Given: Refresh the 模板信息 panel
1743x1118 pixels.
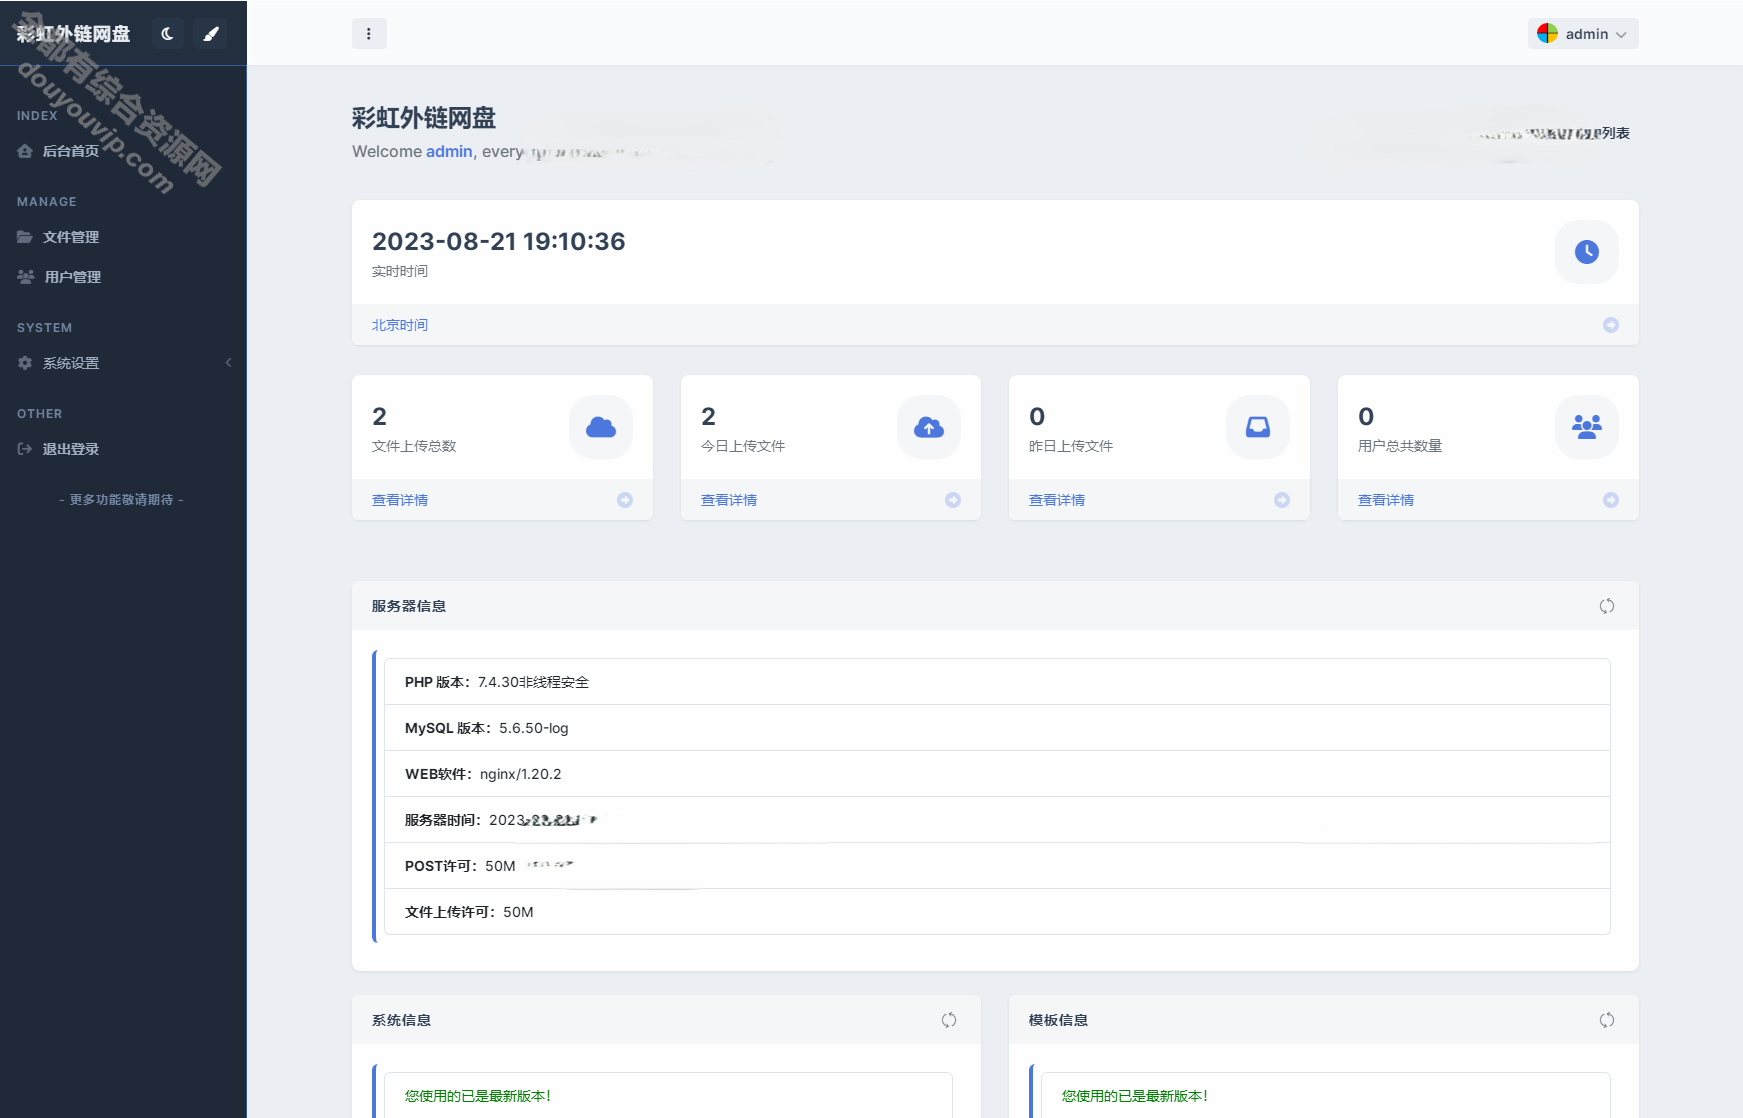Looking at the screenshot, I should coord(1607,1020).
